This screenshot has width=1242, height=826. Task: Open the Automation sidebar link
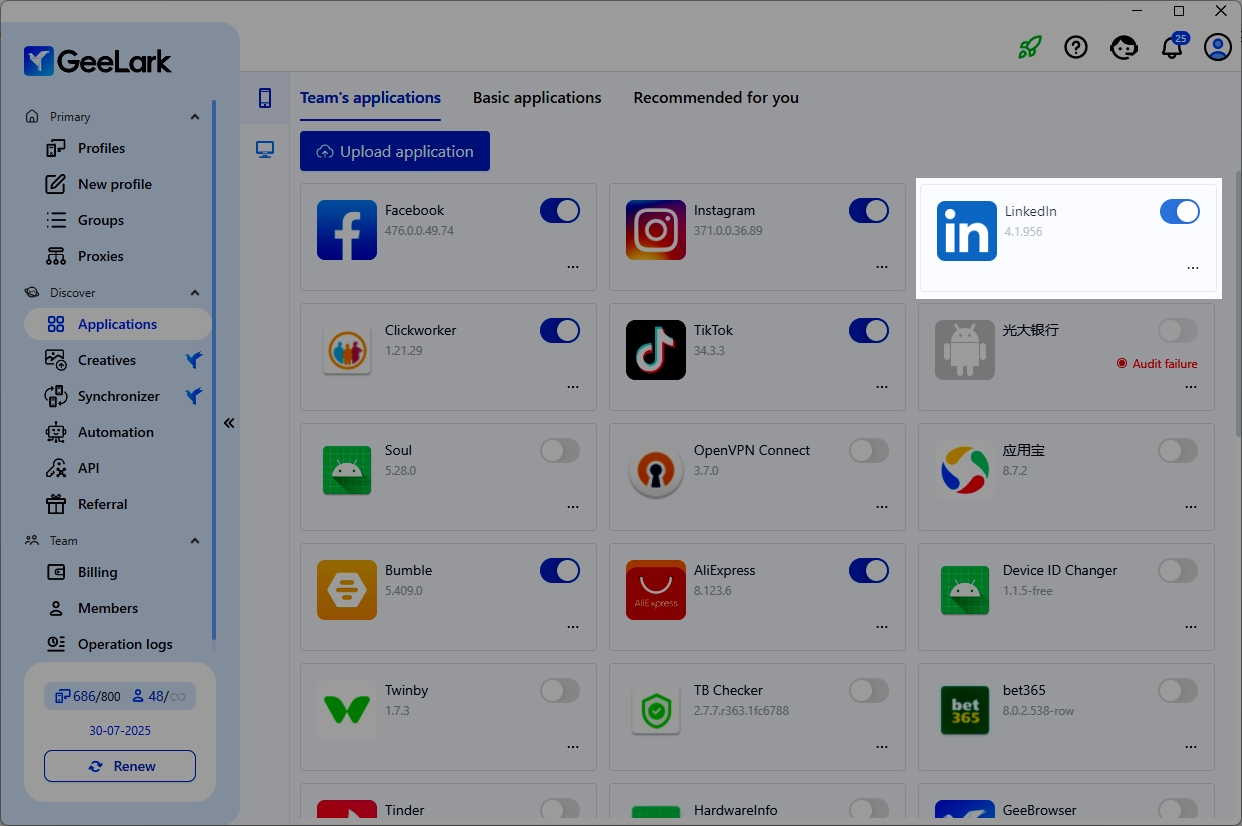tap(118, 432)
